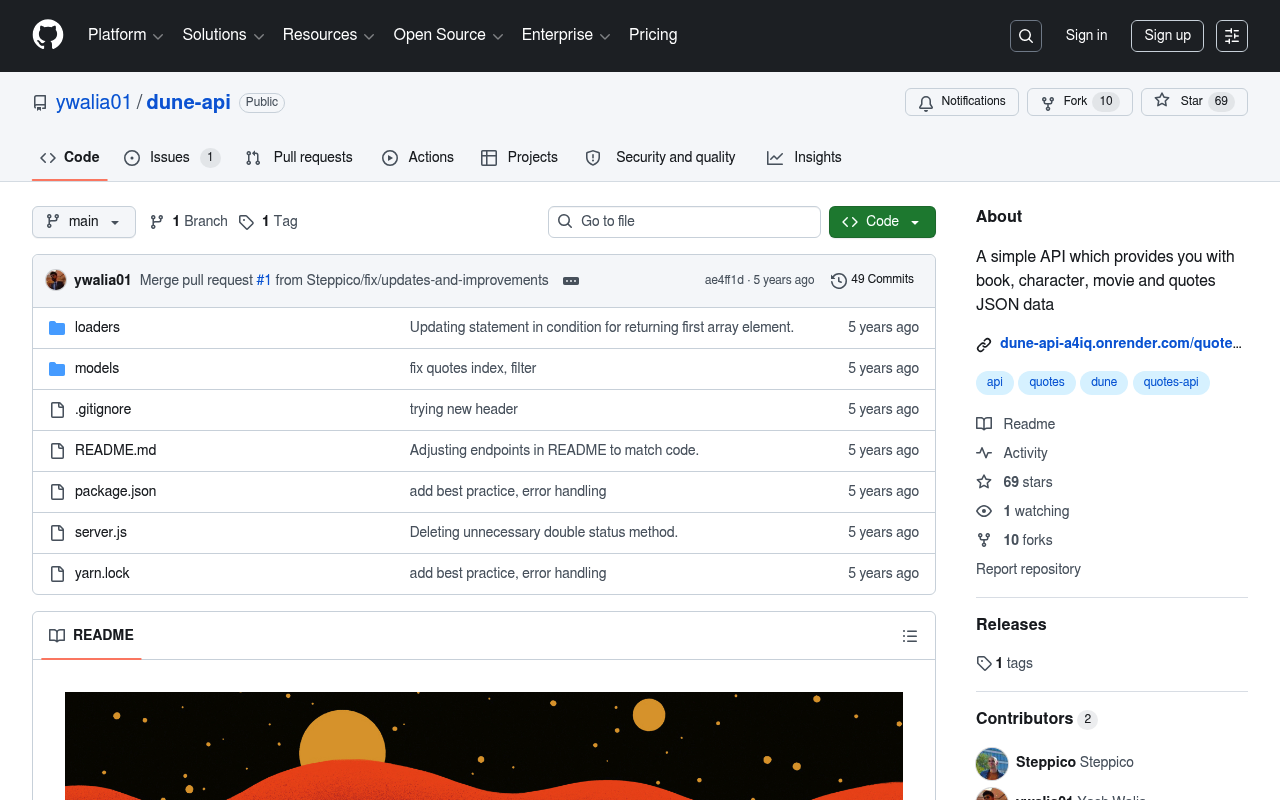Click the search magnifier icon in header
This screenshot has height=800, width=1280.
pos(1026,36)
